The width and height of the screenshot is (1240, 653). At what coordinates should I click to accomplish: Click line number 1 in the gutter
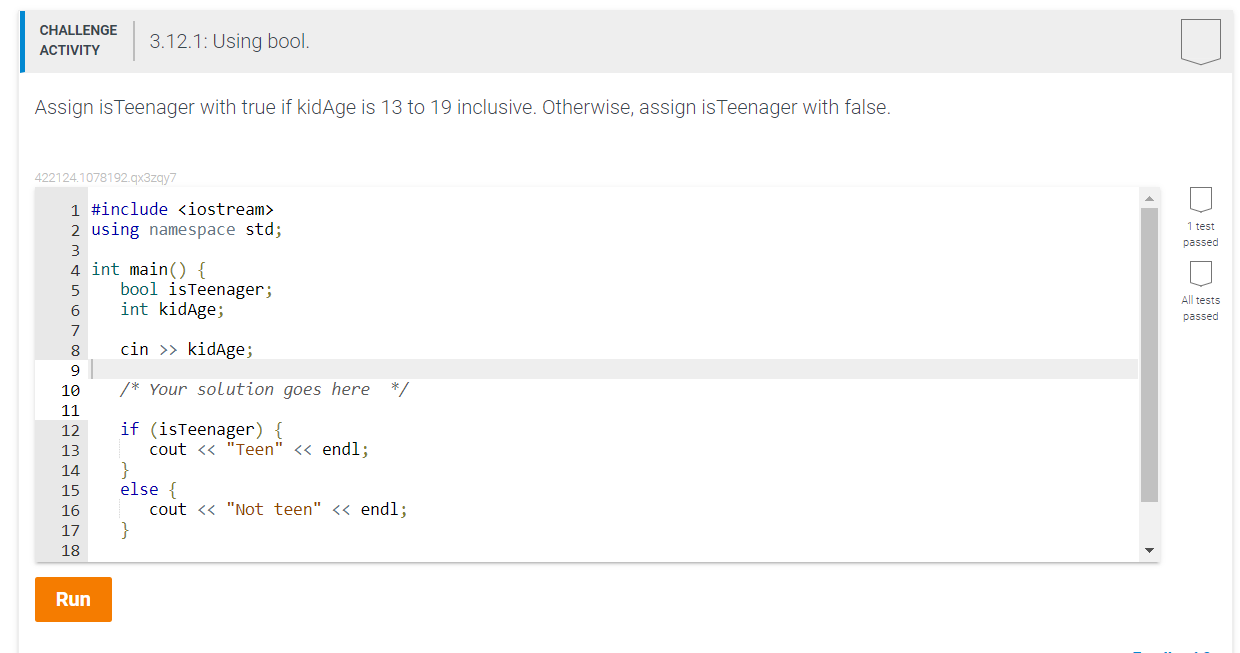74,209
